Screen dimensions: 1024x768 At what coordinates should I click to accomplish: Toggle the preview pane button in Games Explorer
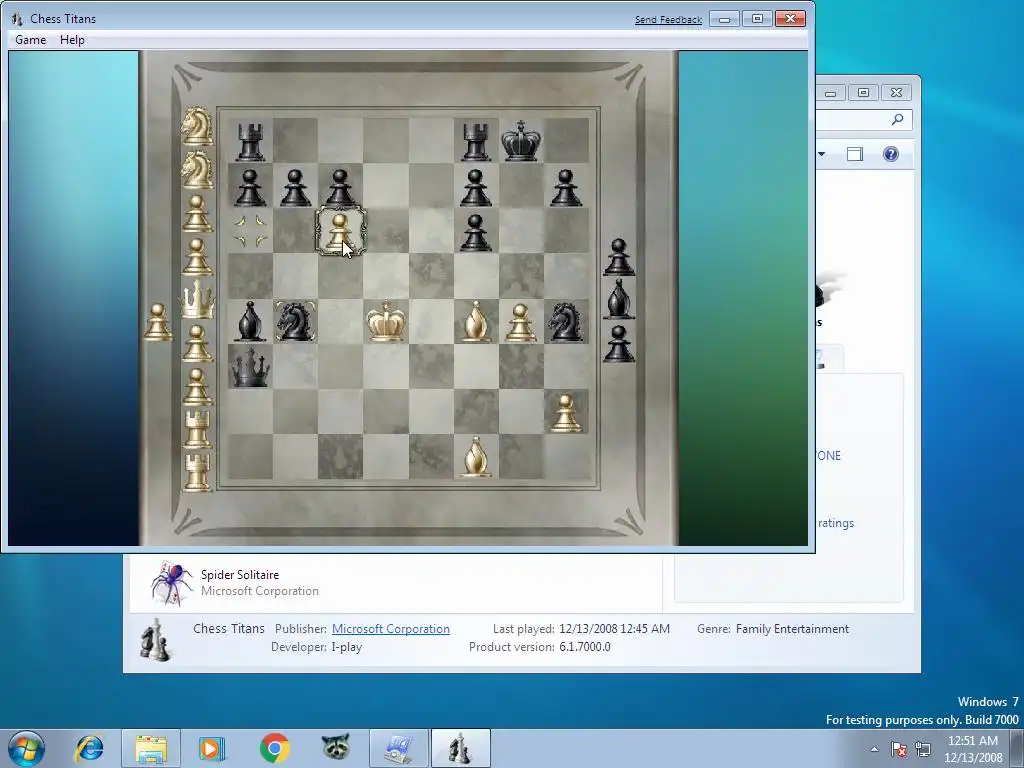[855, 154]
